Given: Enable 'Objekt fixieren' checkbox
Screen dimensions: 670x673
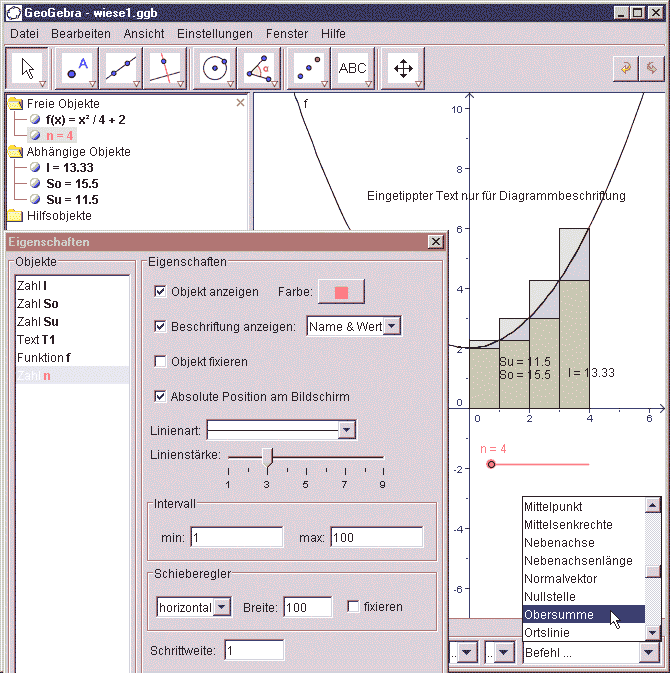Looking at the screenshot, I should pyautogui.click(x=160, y=361).
